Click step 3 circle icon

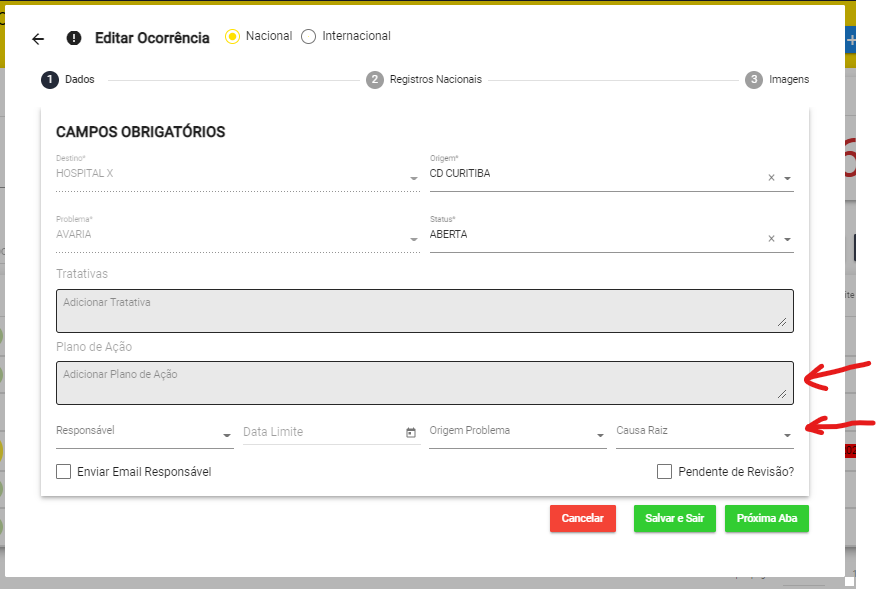(x=754, y=80)
